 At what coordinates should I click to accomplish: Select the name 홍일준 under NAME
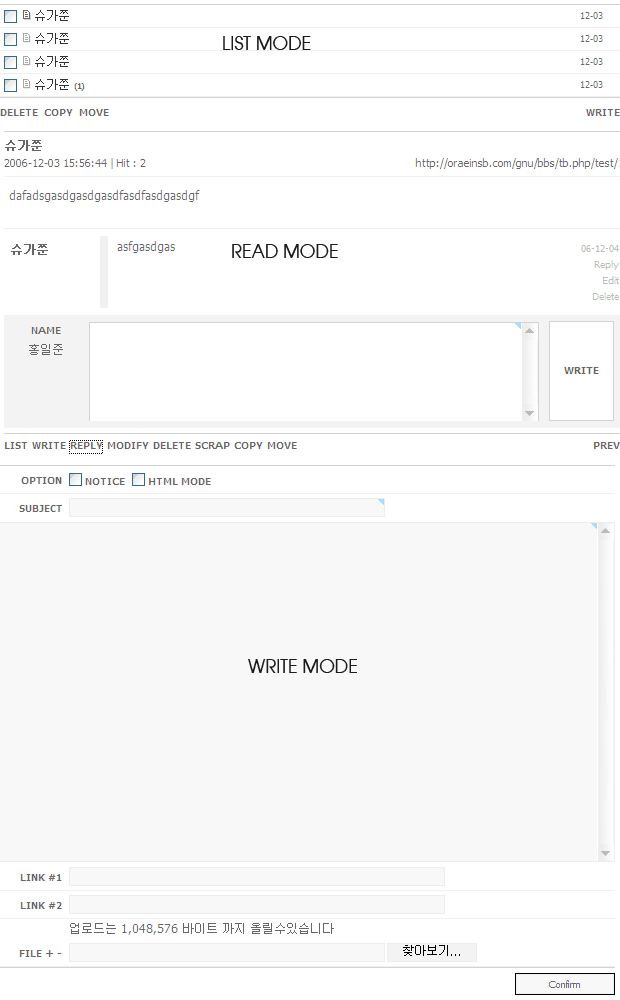click(x=46, y=349)
